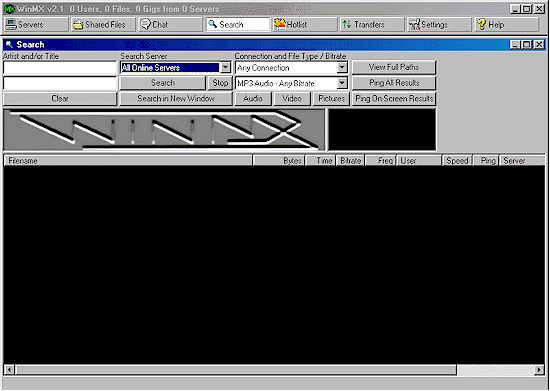
Task: Minimize the inner Search window
Action: click(515, 45)
